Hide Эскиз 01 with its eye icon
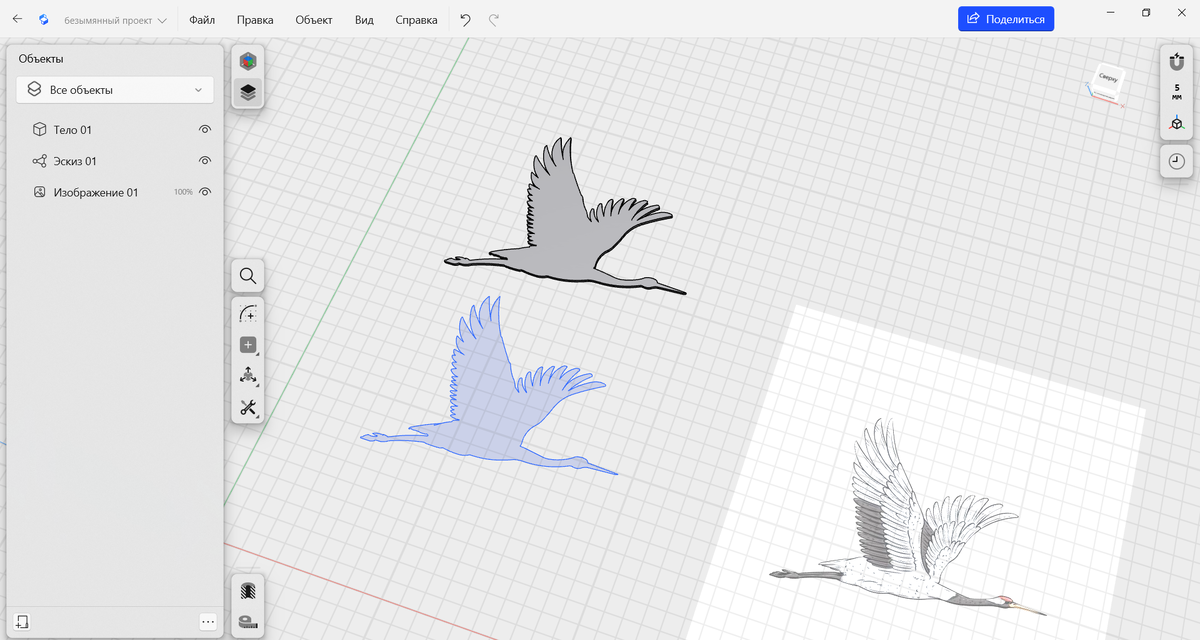The height and width of the screenshot is (640, 1200). [205, 161]
